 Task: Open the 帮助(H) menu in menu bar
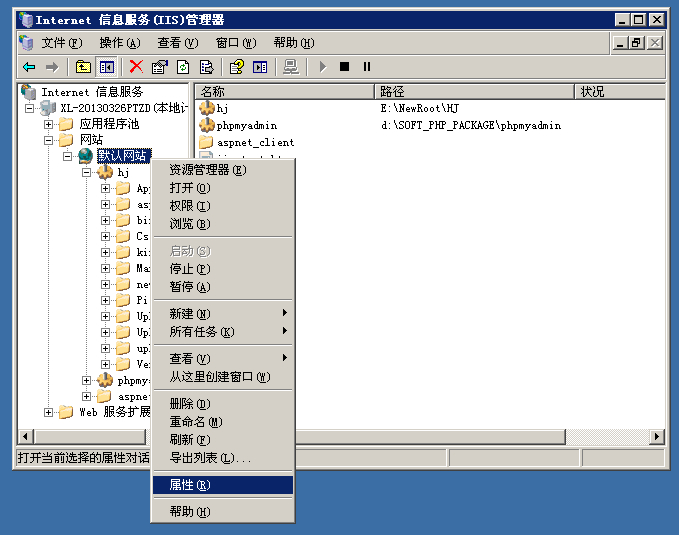coord(294,43)
